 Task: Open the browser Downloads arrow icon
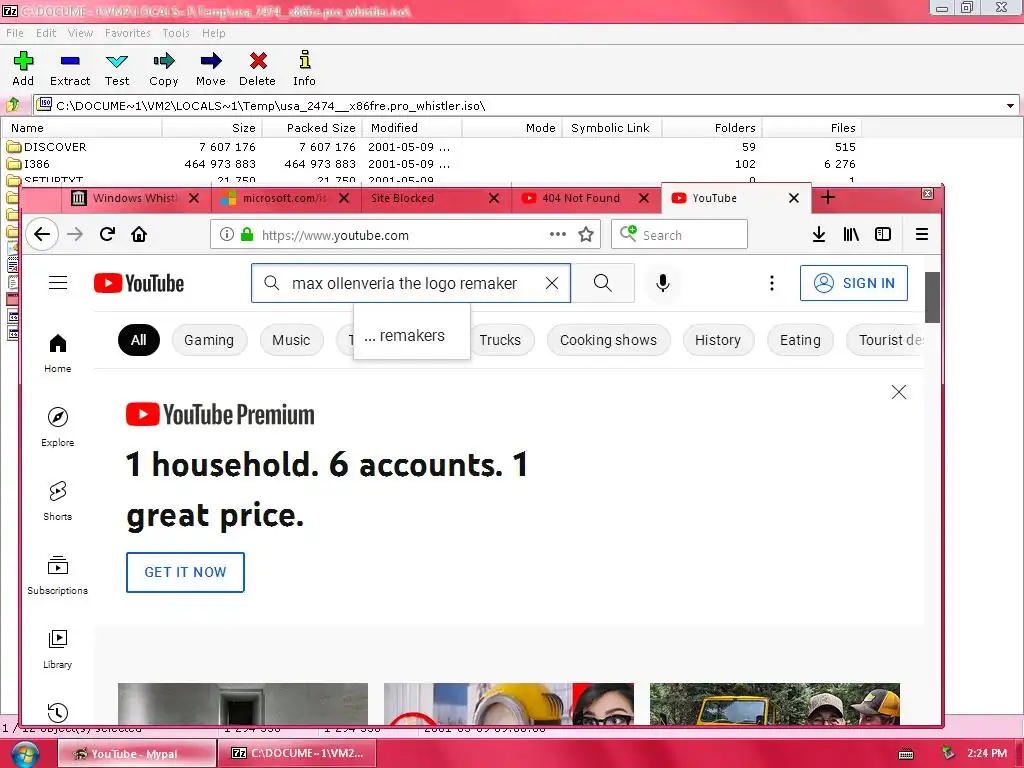click(x=819, y=234)
